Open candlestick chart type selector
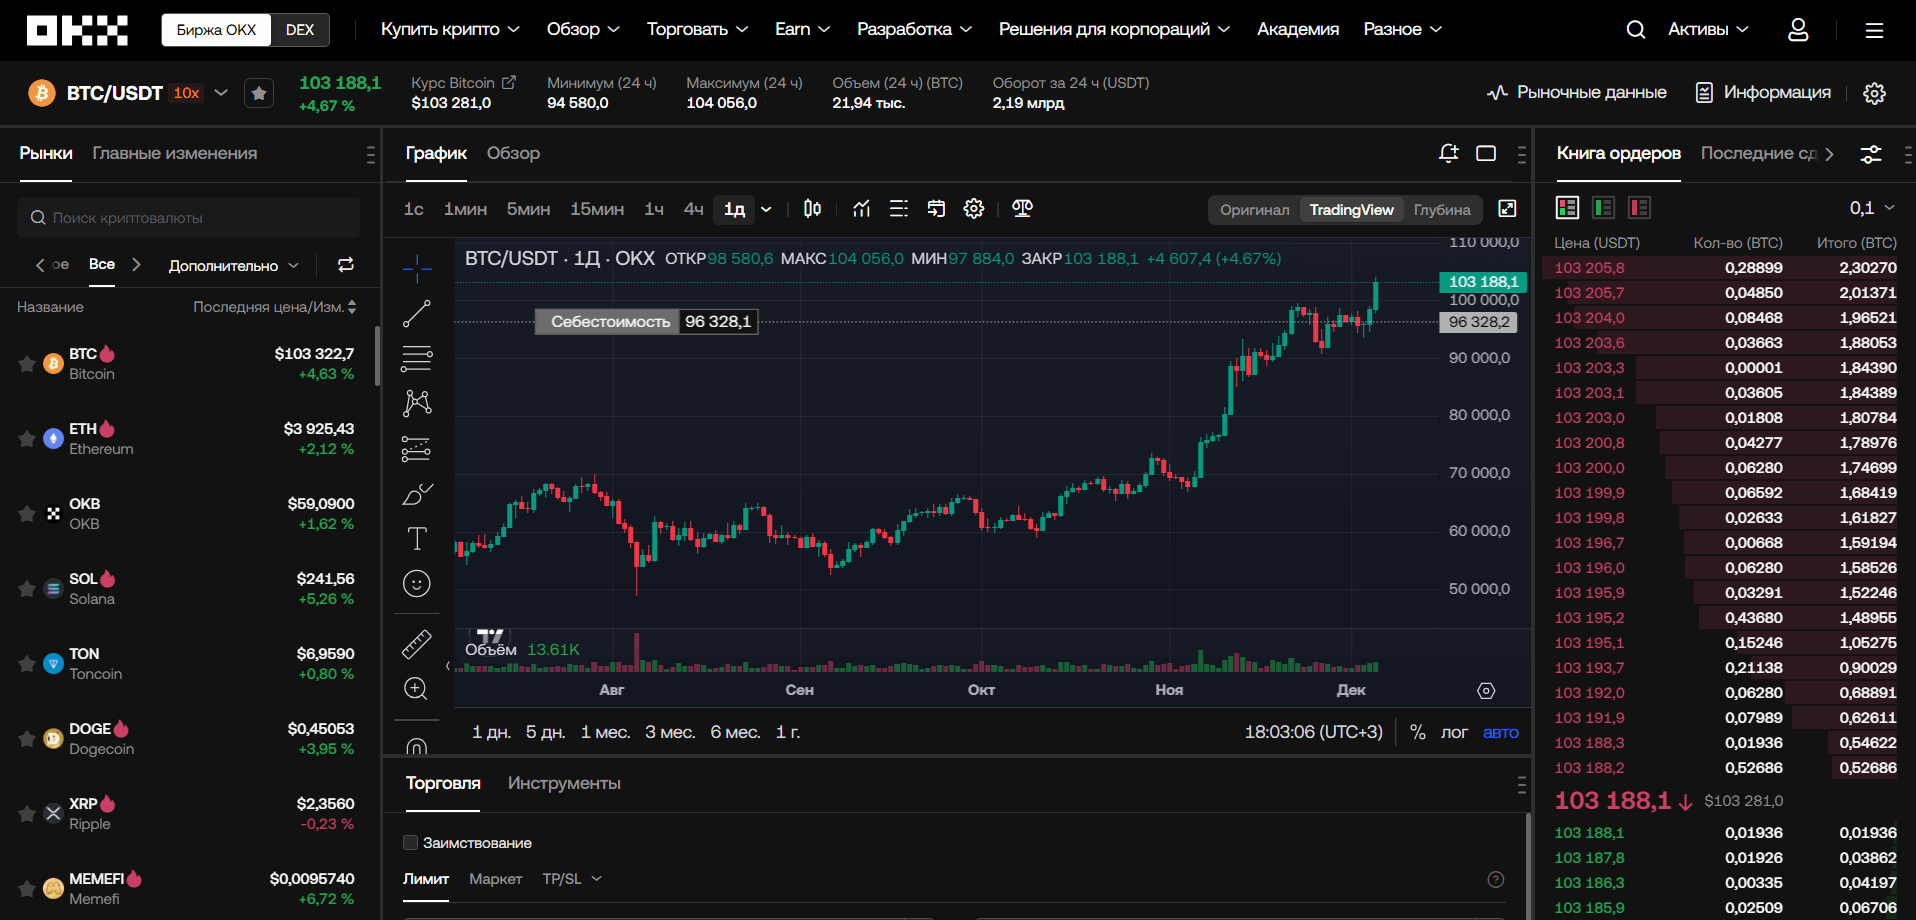The height and width of the screenshot is (920, 1916). point(812,209)
